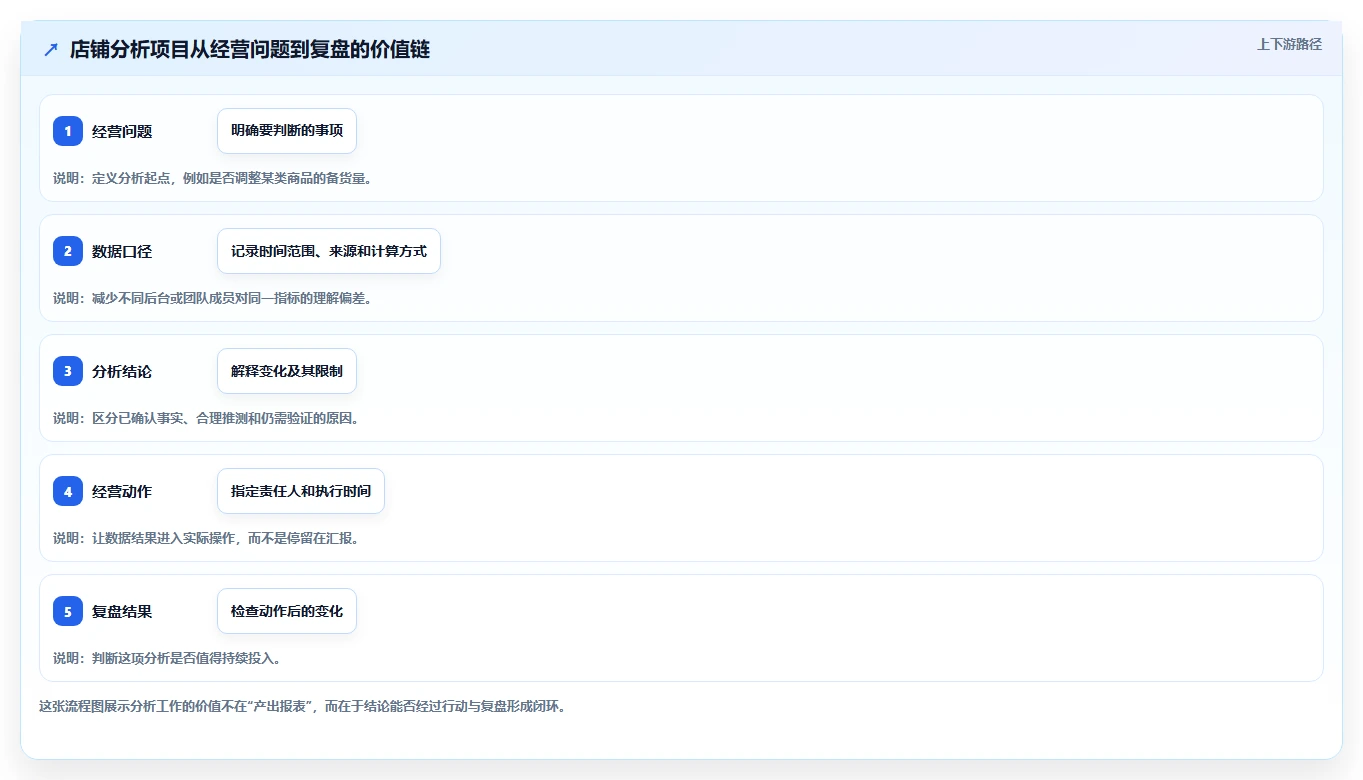Click the note 判断这项分析是否值得持续投入
The width and height of the screenshot is (1363, 780).
[167, 658]
